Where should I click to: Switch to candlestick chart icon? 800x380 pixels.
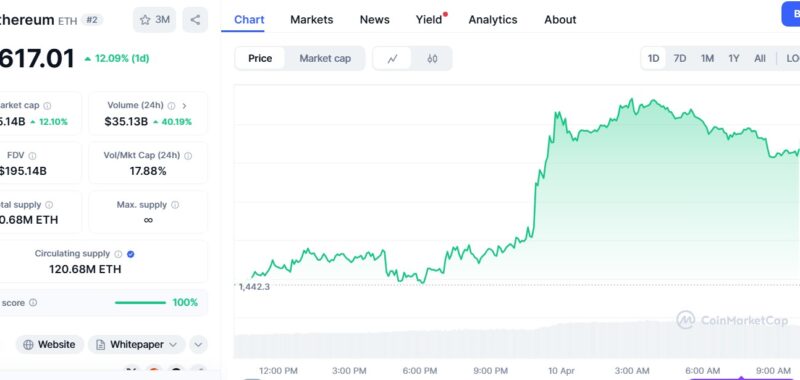pos(432,59)
